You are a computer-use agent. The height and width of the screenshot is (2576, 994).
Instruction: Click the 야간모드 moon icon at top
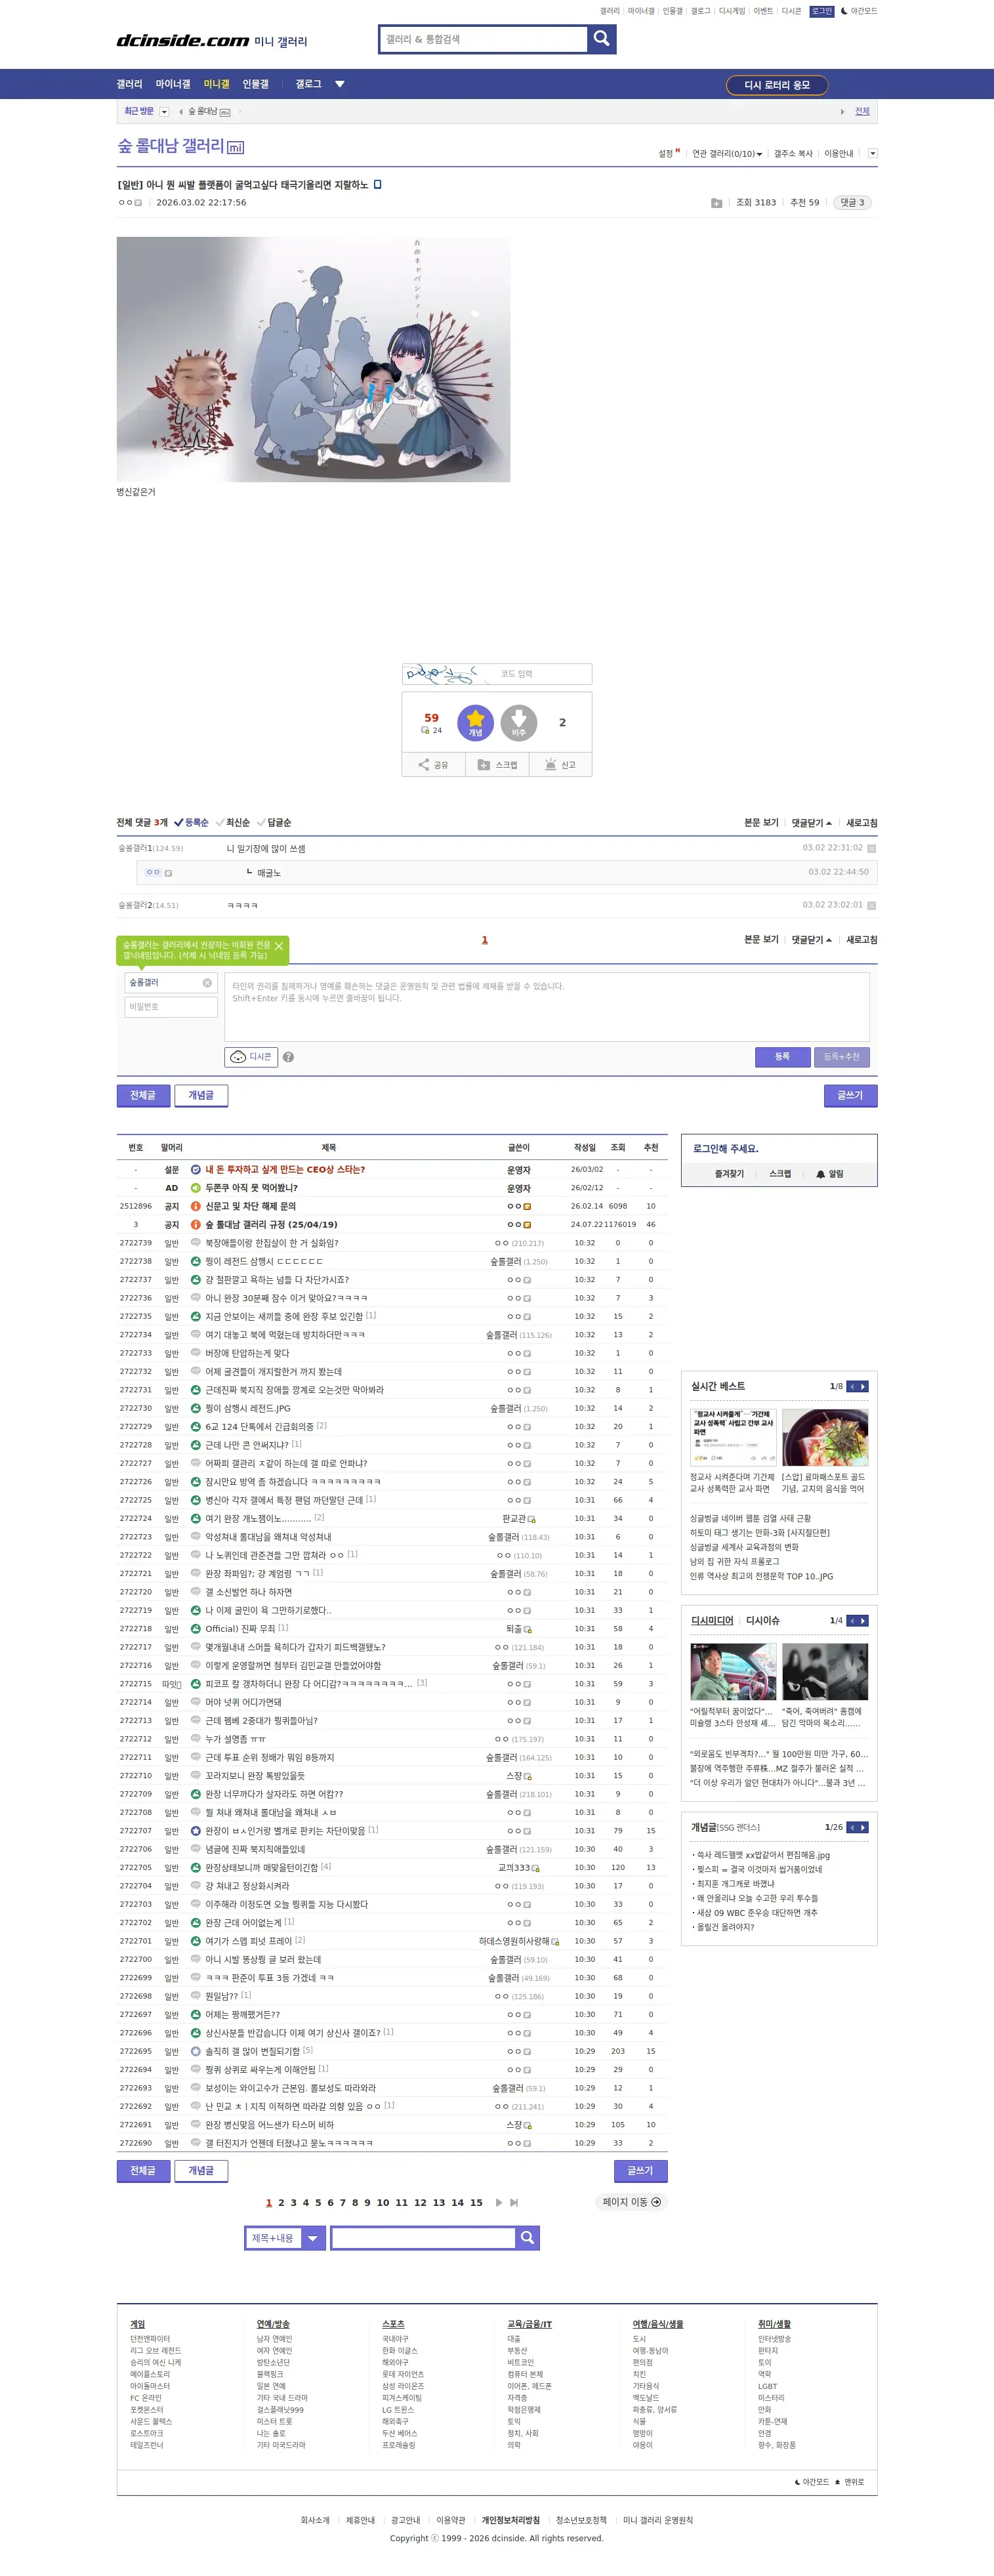[844, 11]
